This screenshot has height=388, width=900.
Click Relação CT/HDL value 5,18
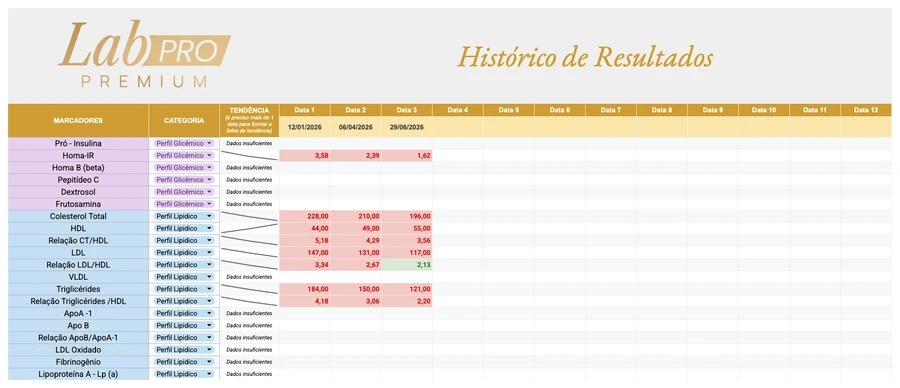pos(305,240)
